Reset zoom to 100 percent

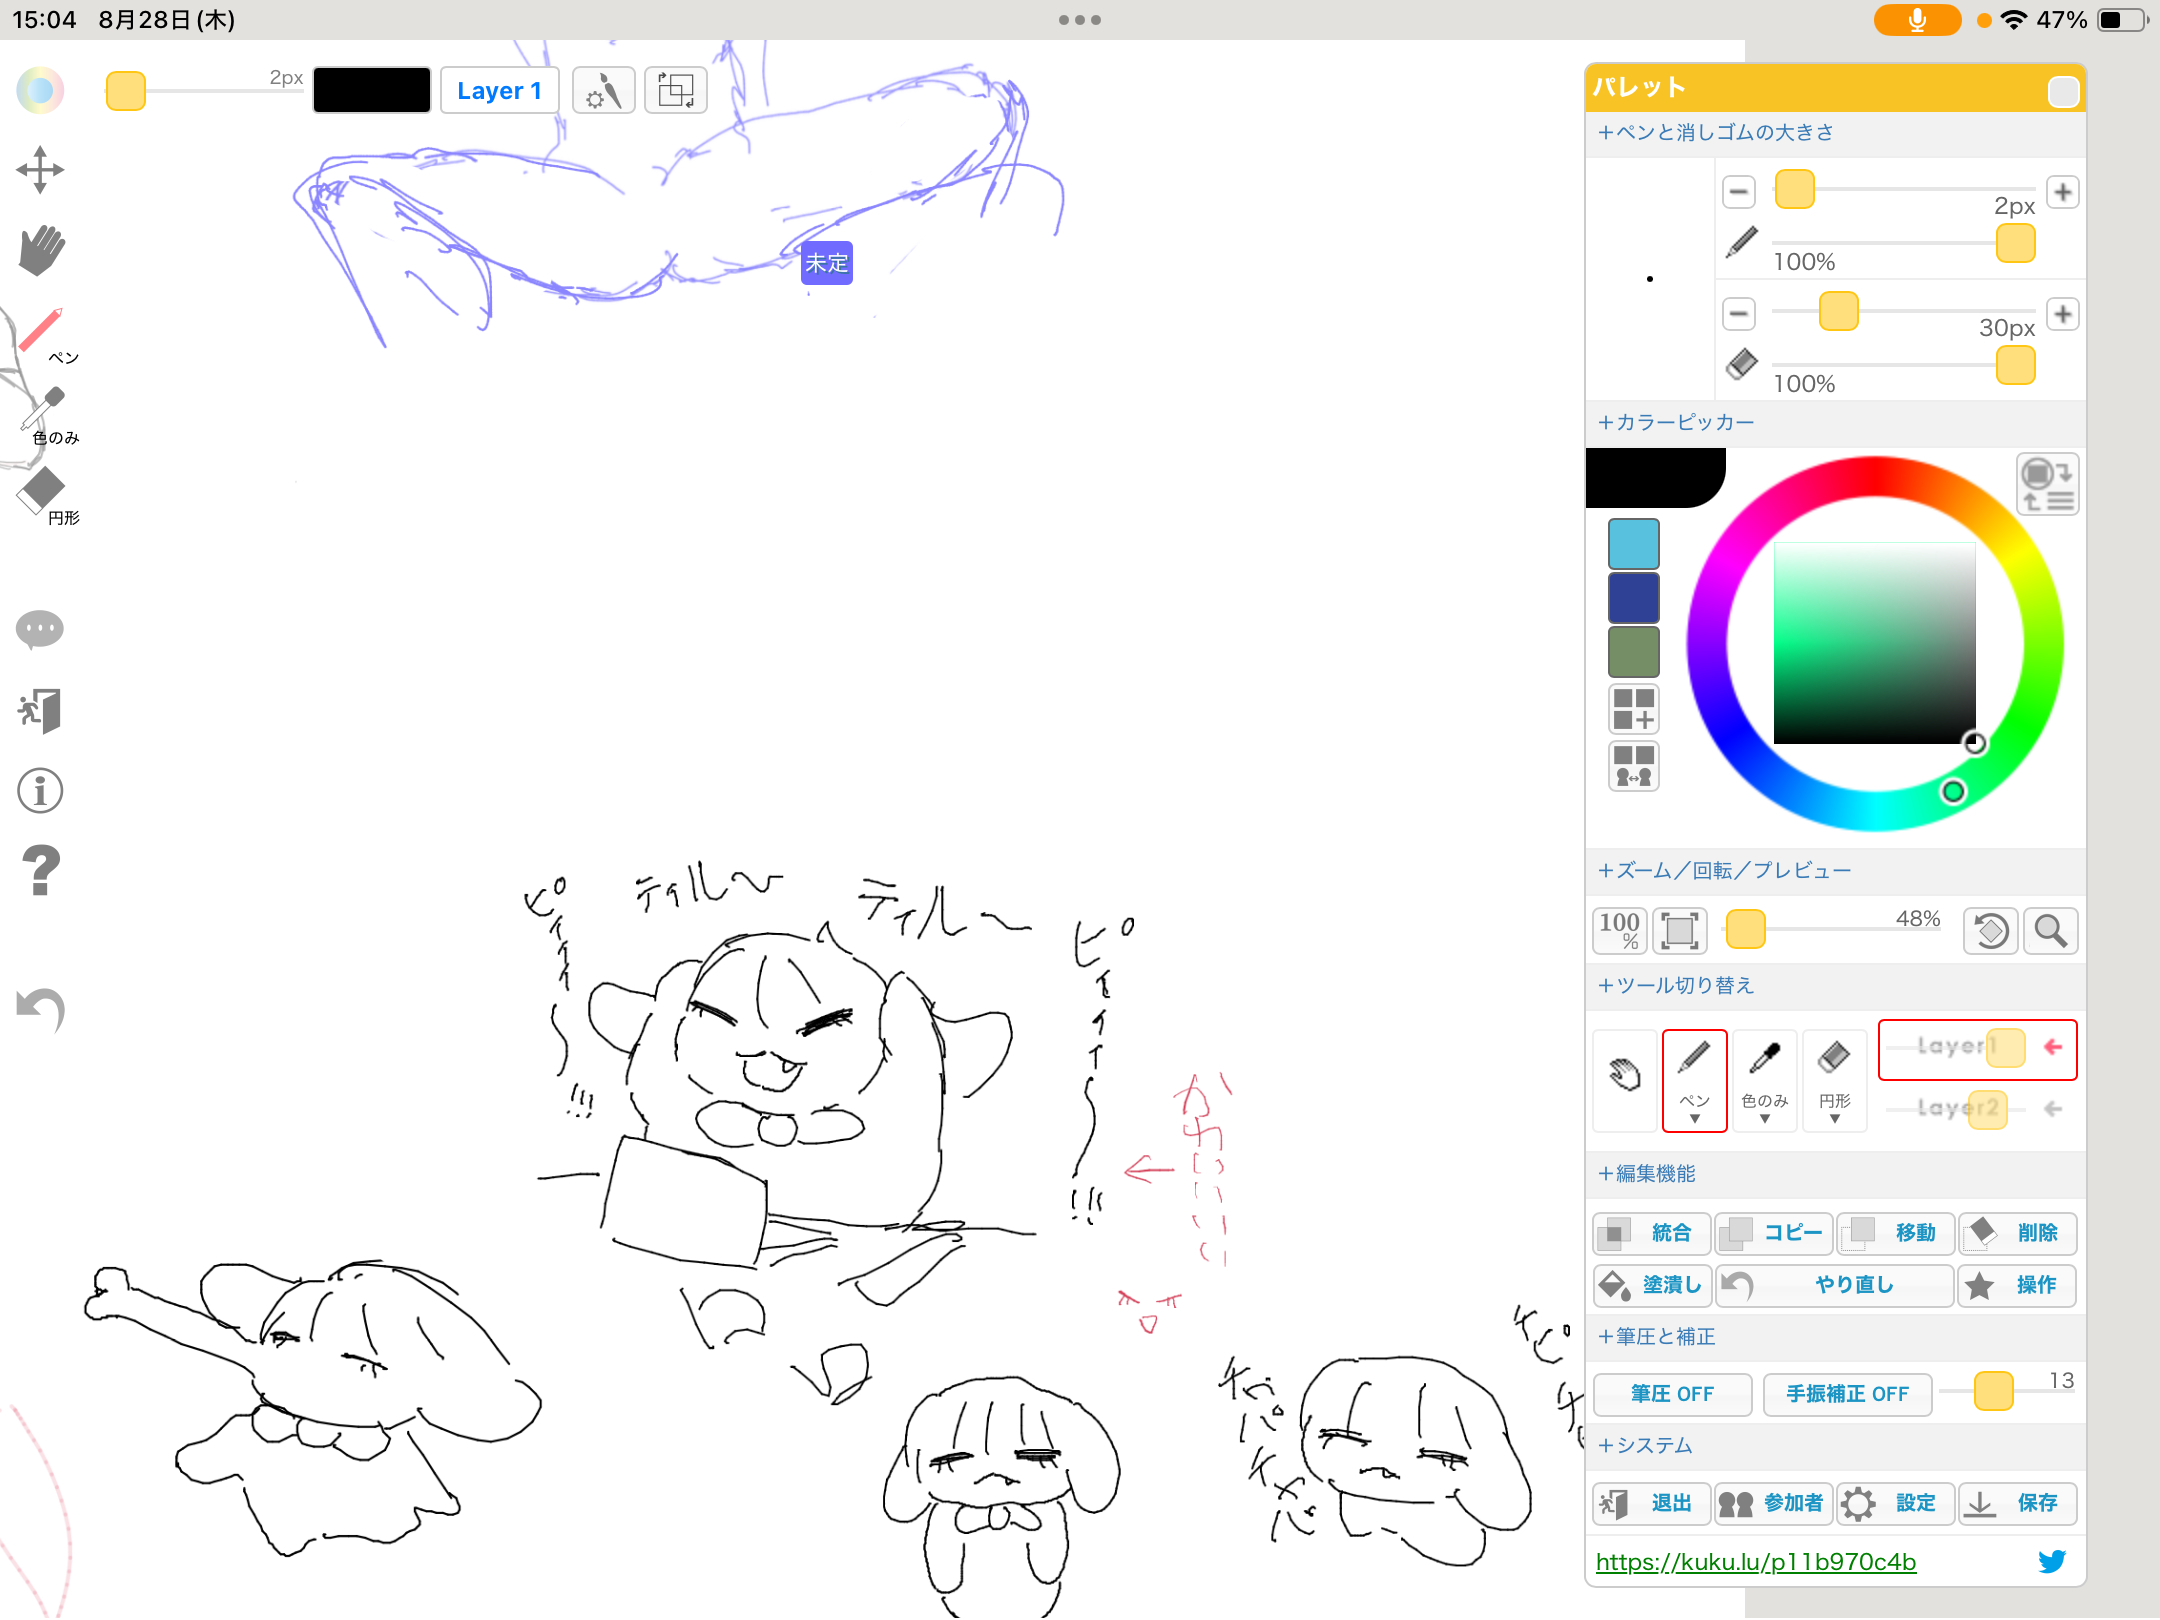[1620, 931]
